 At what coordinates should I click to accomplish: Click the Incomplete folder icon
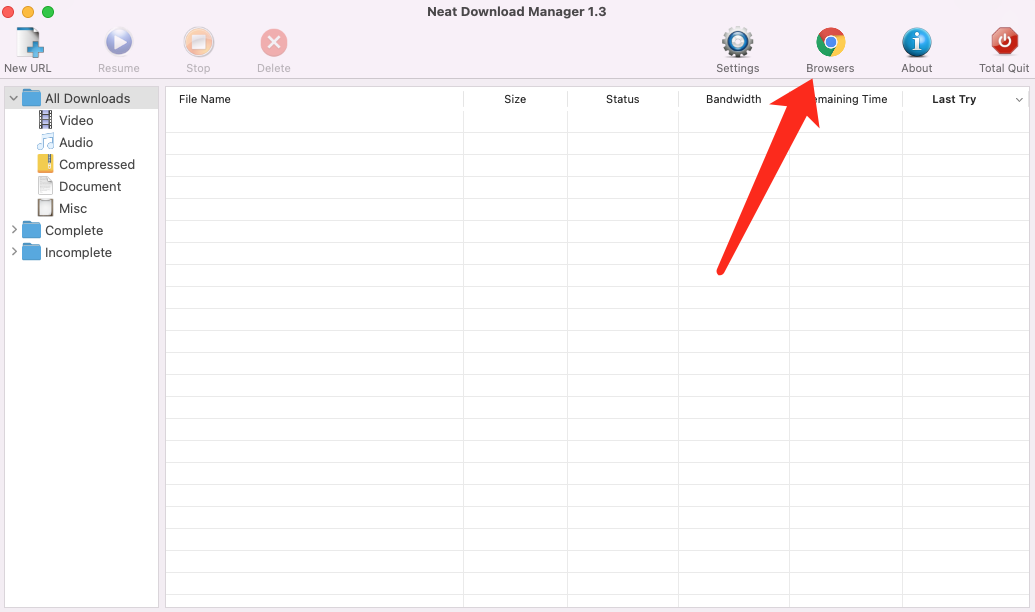[x=31, y=252]
